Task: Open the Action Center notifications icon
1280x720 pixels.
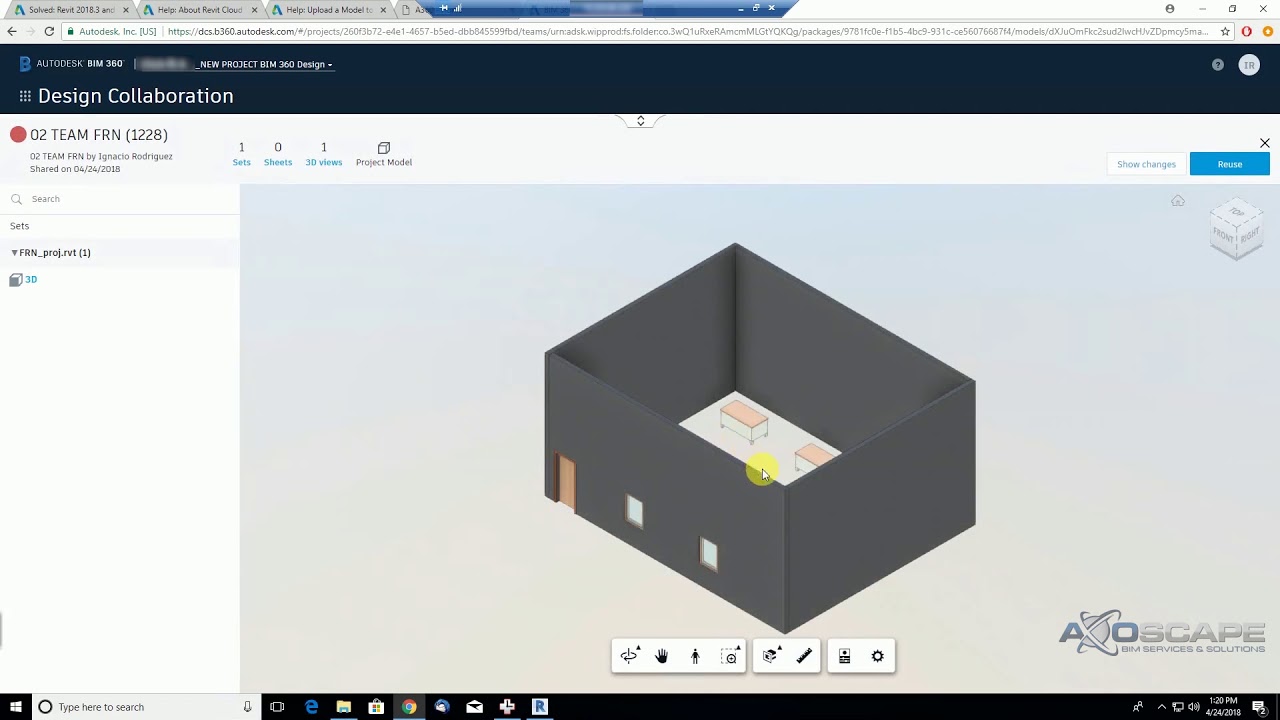Action: (x=1259, y=707)
